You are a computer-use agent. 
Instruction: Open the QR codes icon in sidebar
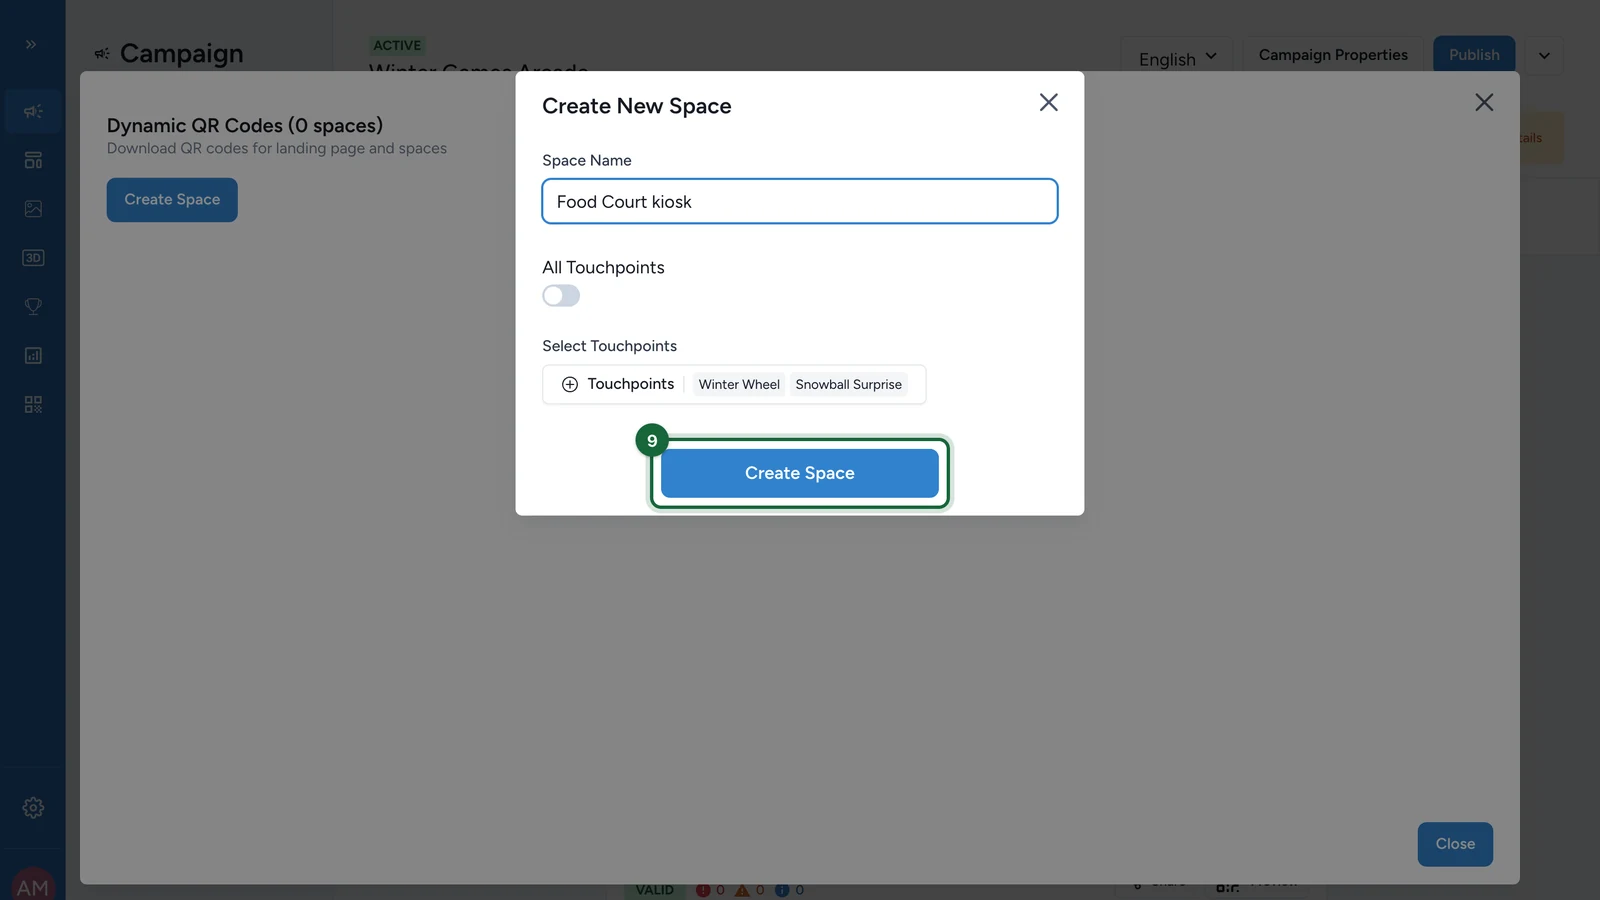coord(33,405)
